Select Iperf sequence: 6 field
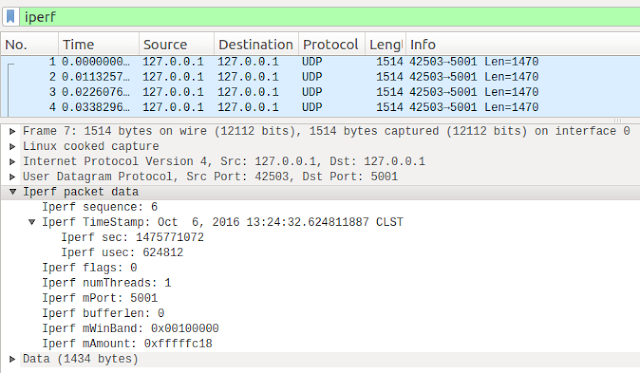 pos(100,207)
